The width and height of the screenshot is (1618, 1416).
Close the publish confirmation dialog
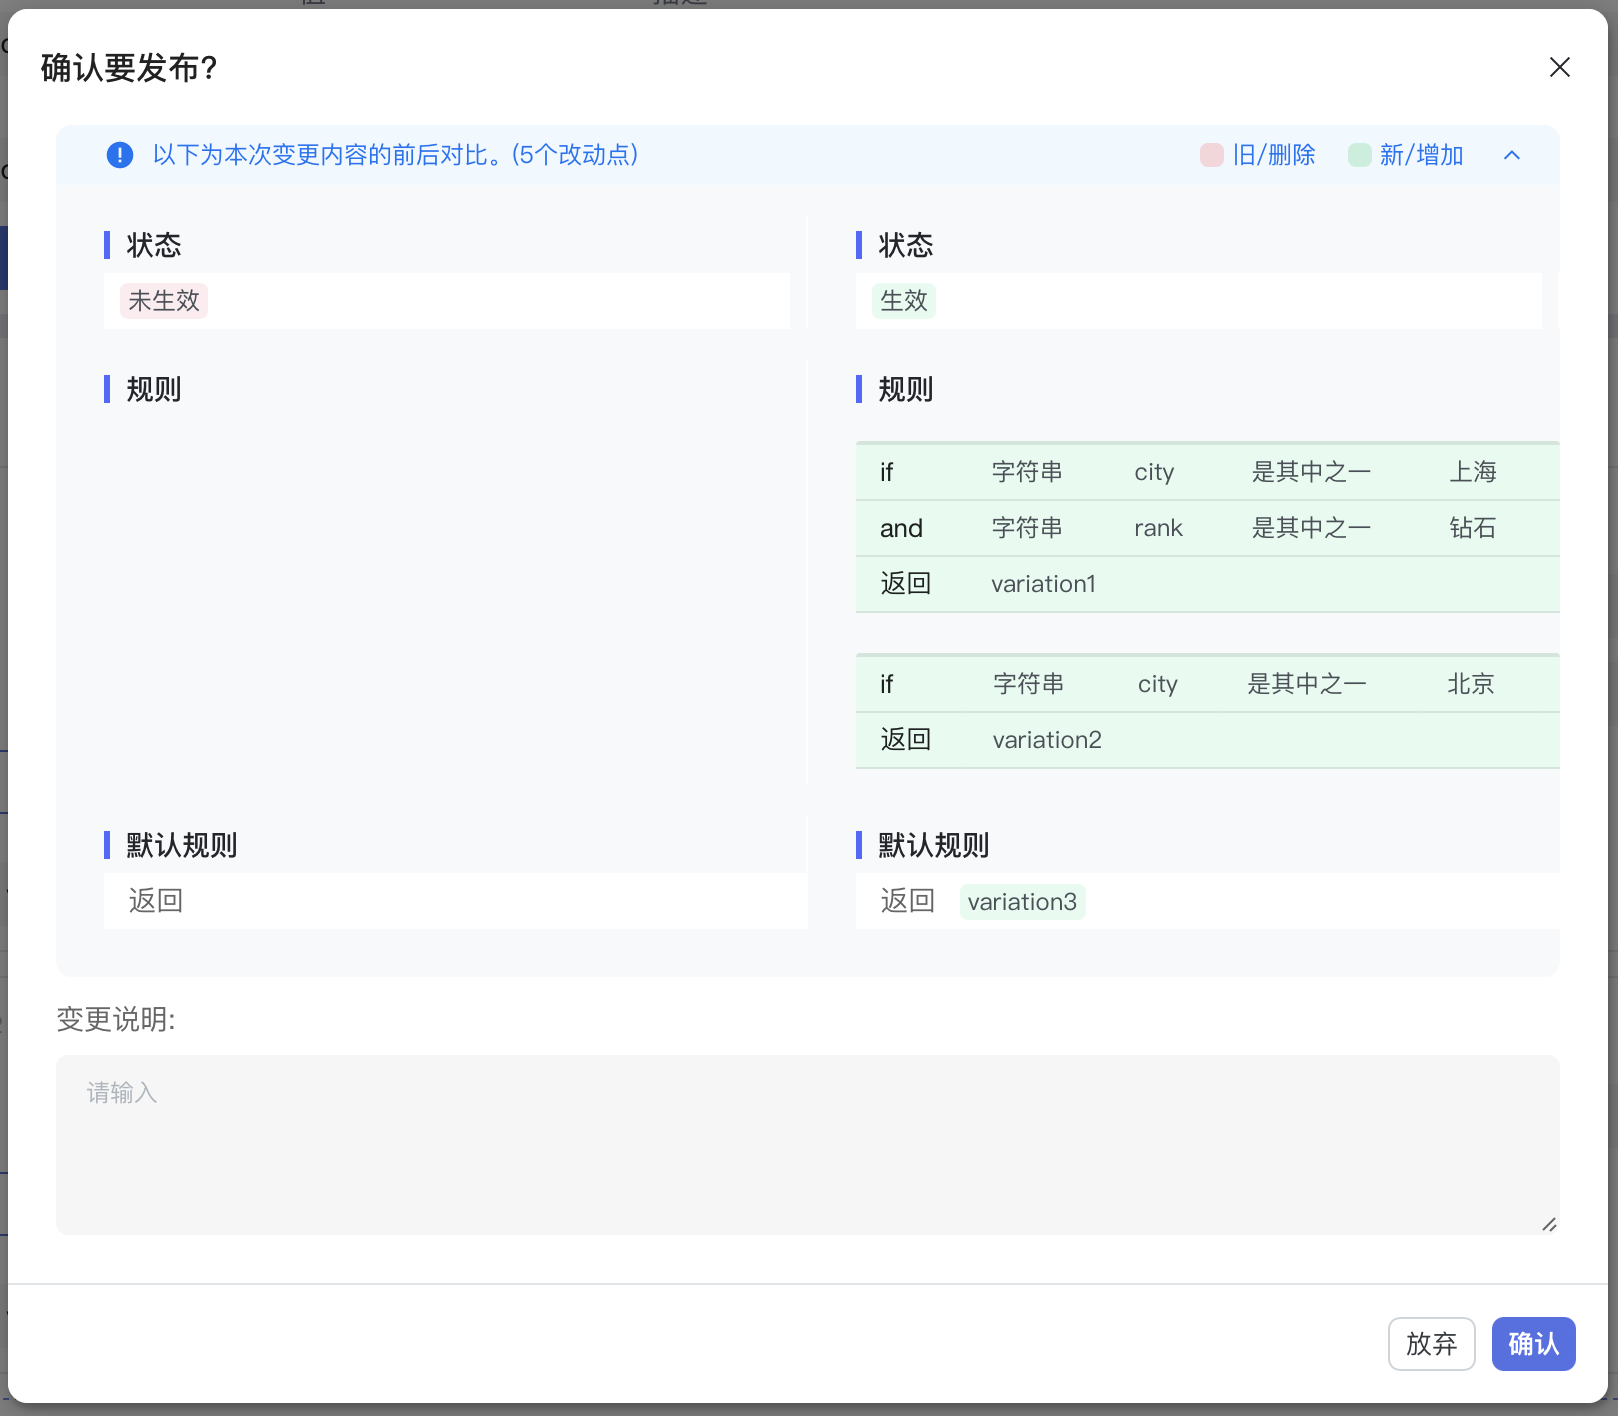click(1559, 68)
